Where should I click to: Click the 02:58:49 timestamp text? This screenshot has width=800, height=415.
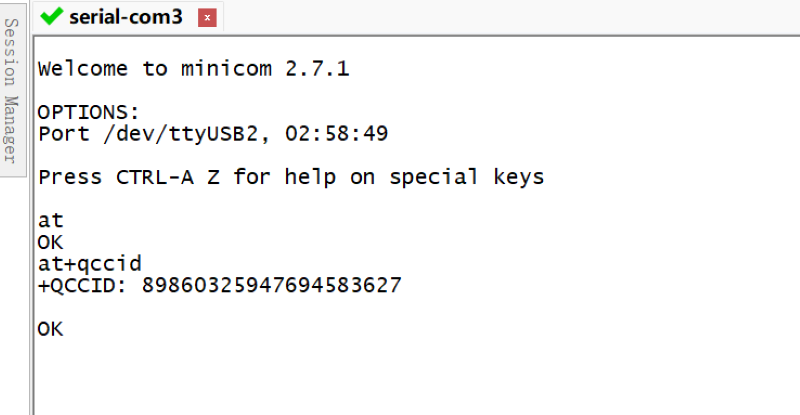(x=337, y=134)
